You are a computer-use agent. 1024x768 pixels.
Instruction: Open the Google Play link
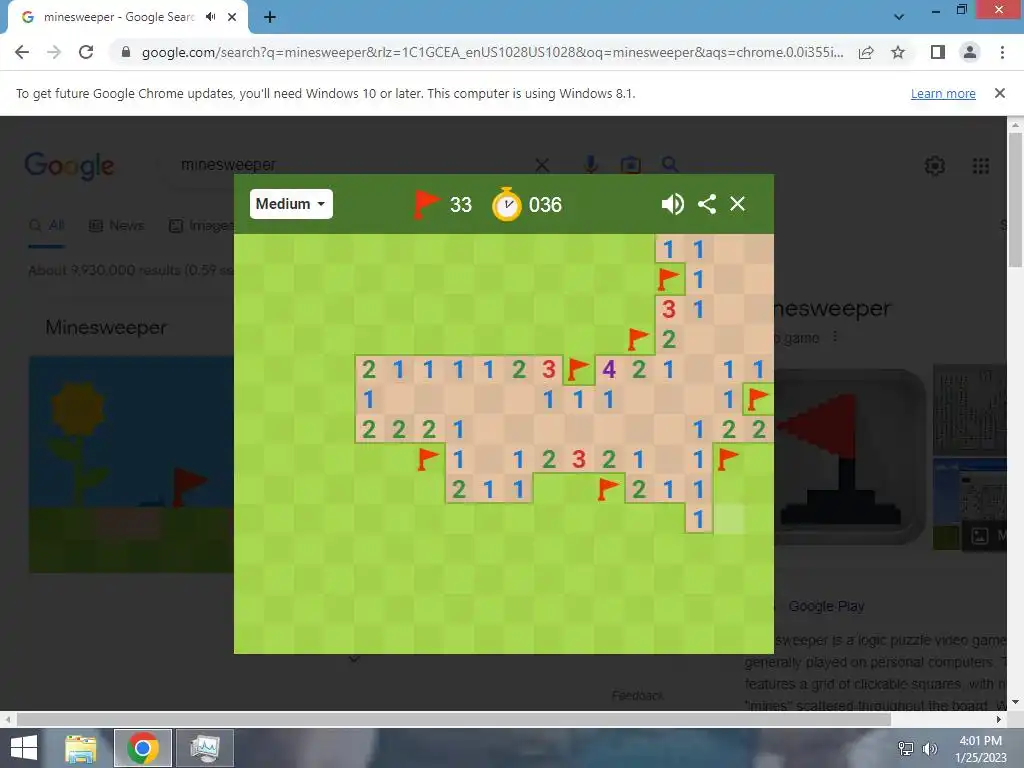(x=826, y=606)
